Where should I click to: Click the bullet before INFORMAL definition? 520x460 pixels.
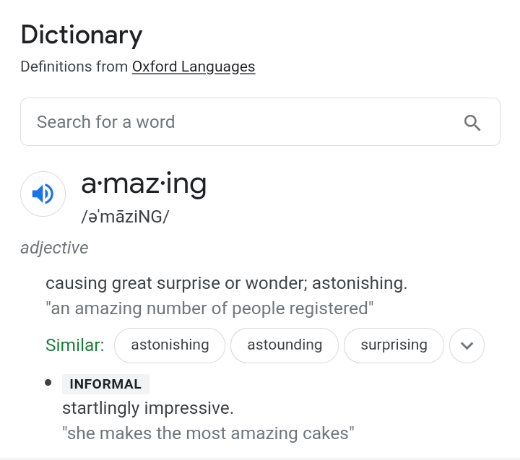pos(48,383)
